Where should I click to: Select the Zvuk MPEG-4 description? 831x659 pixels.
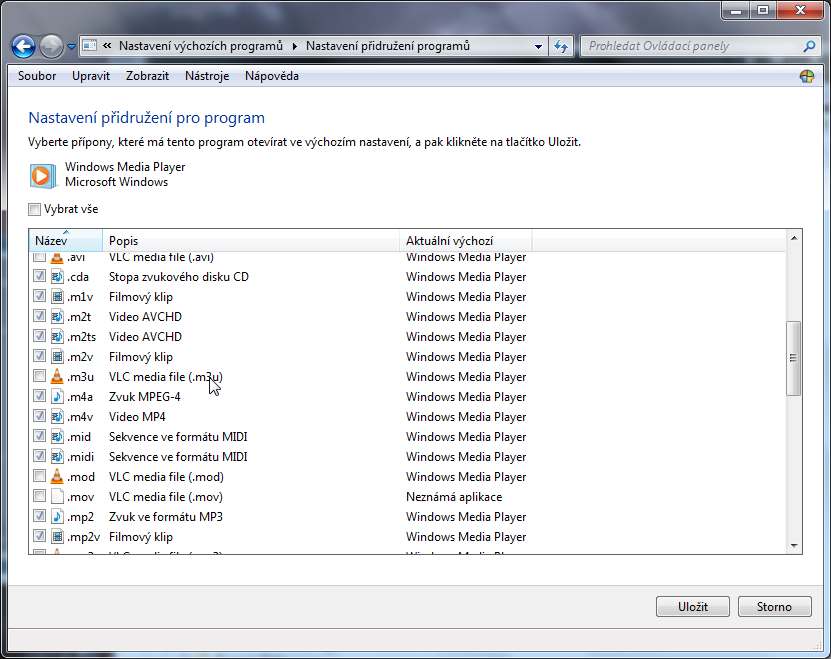click(145, 397)
